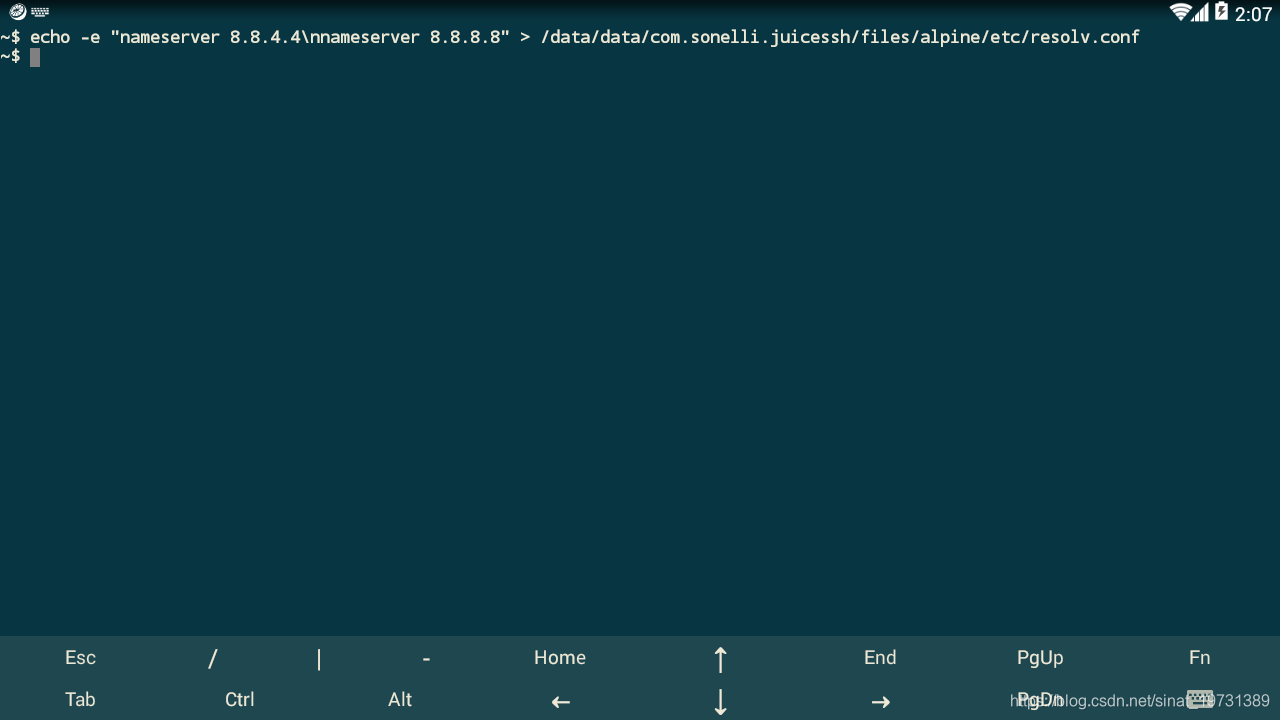Viewport: 1280px width, 720px height.
Task: Tap the echo command word
Action: pyautogui.click(x=50, y=37)
